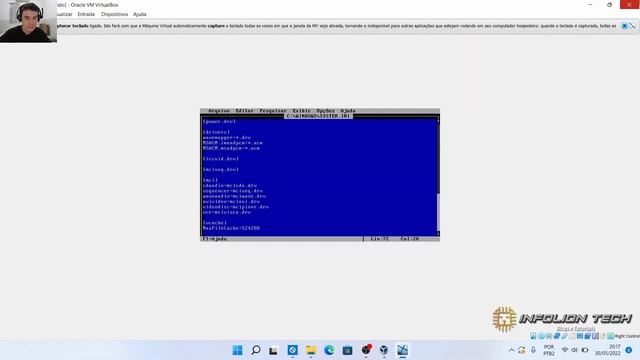Click the audio status icon in VirtualBox

pyautogui.click(x=549, y=336)
